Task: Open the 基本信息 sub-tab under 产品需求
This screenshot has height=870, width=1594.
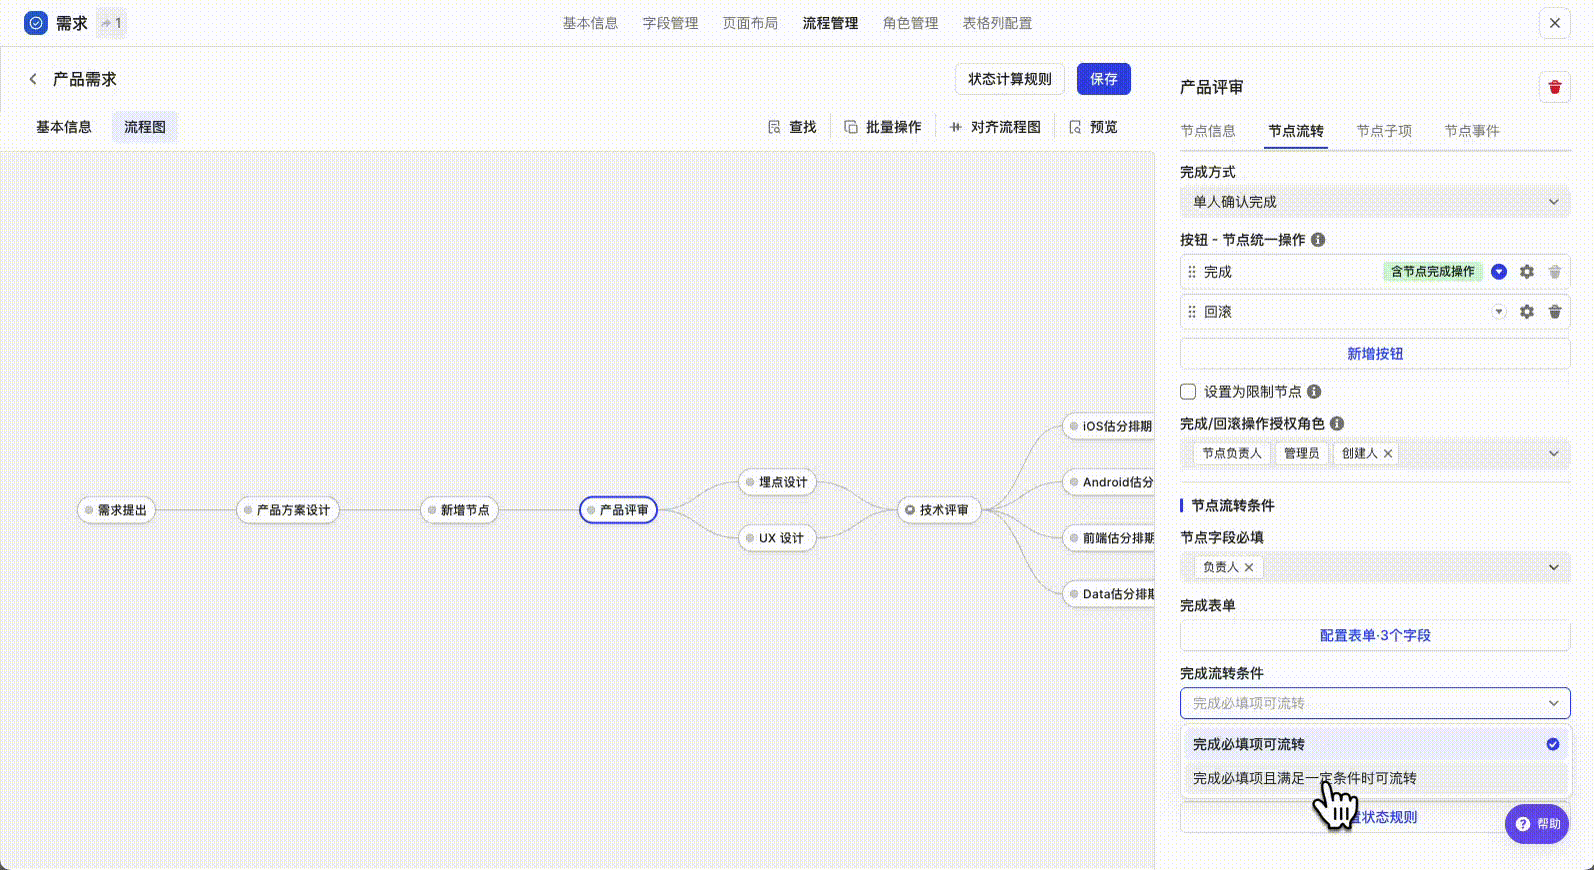Action: click(x=64, y=127)
